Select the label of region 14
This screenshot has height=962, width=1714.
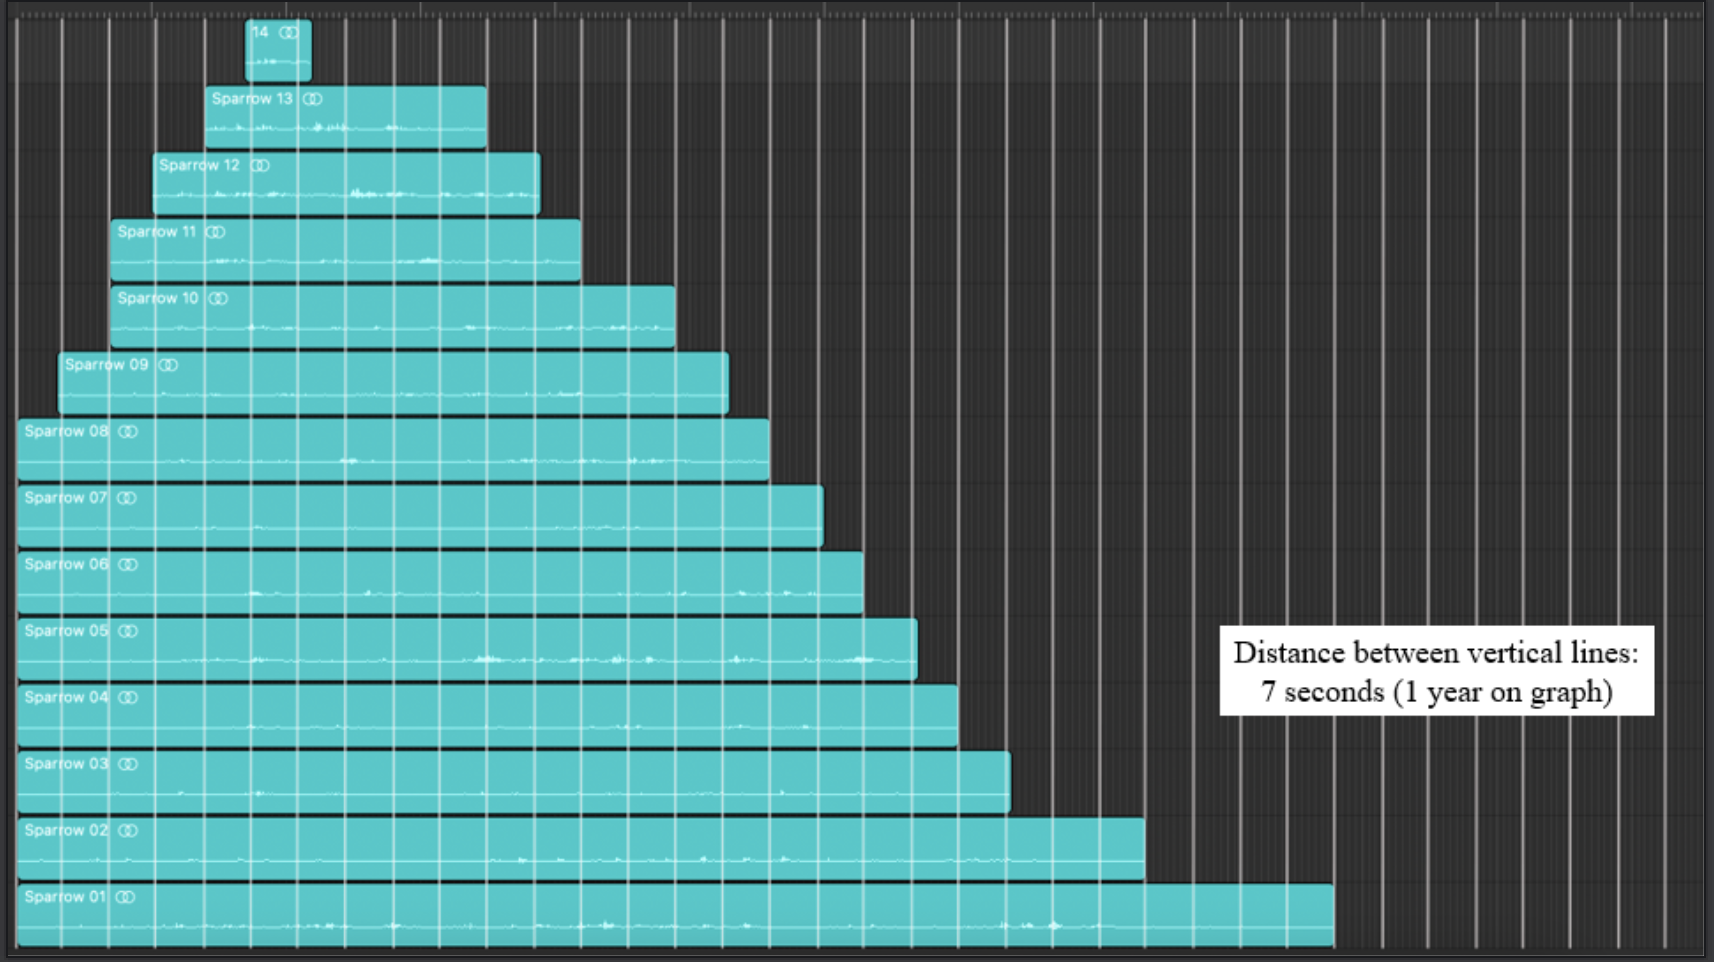pos(260,32)
